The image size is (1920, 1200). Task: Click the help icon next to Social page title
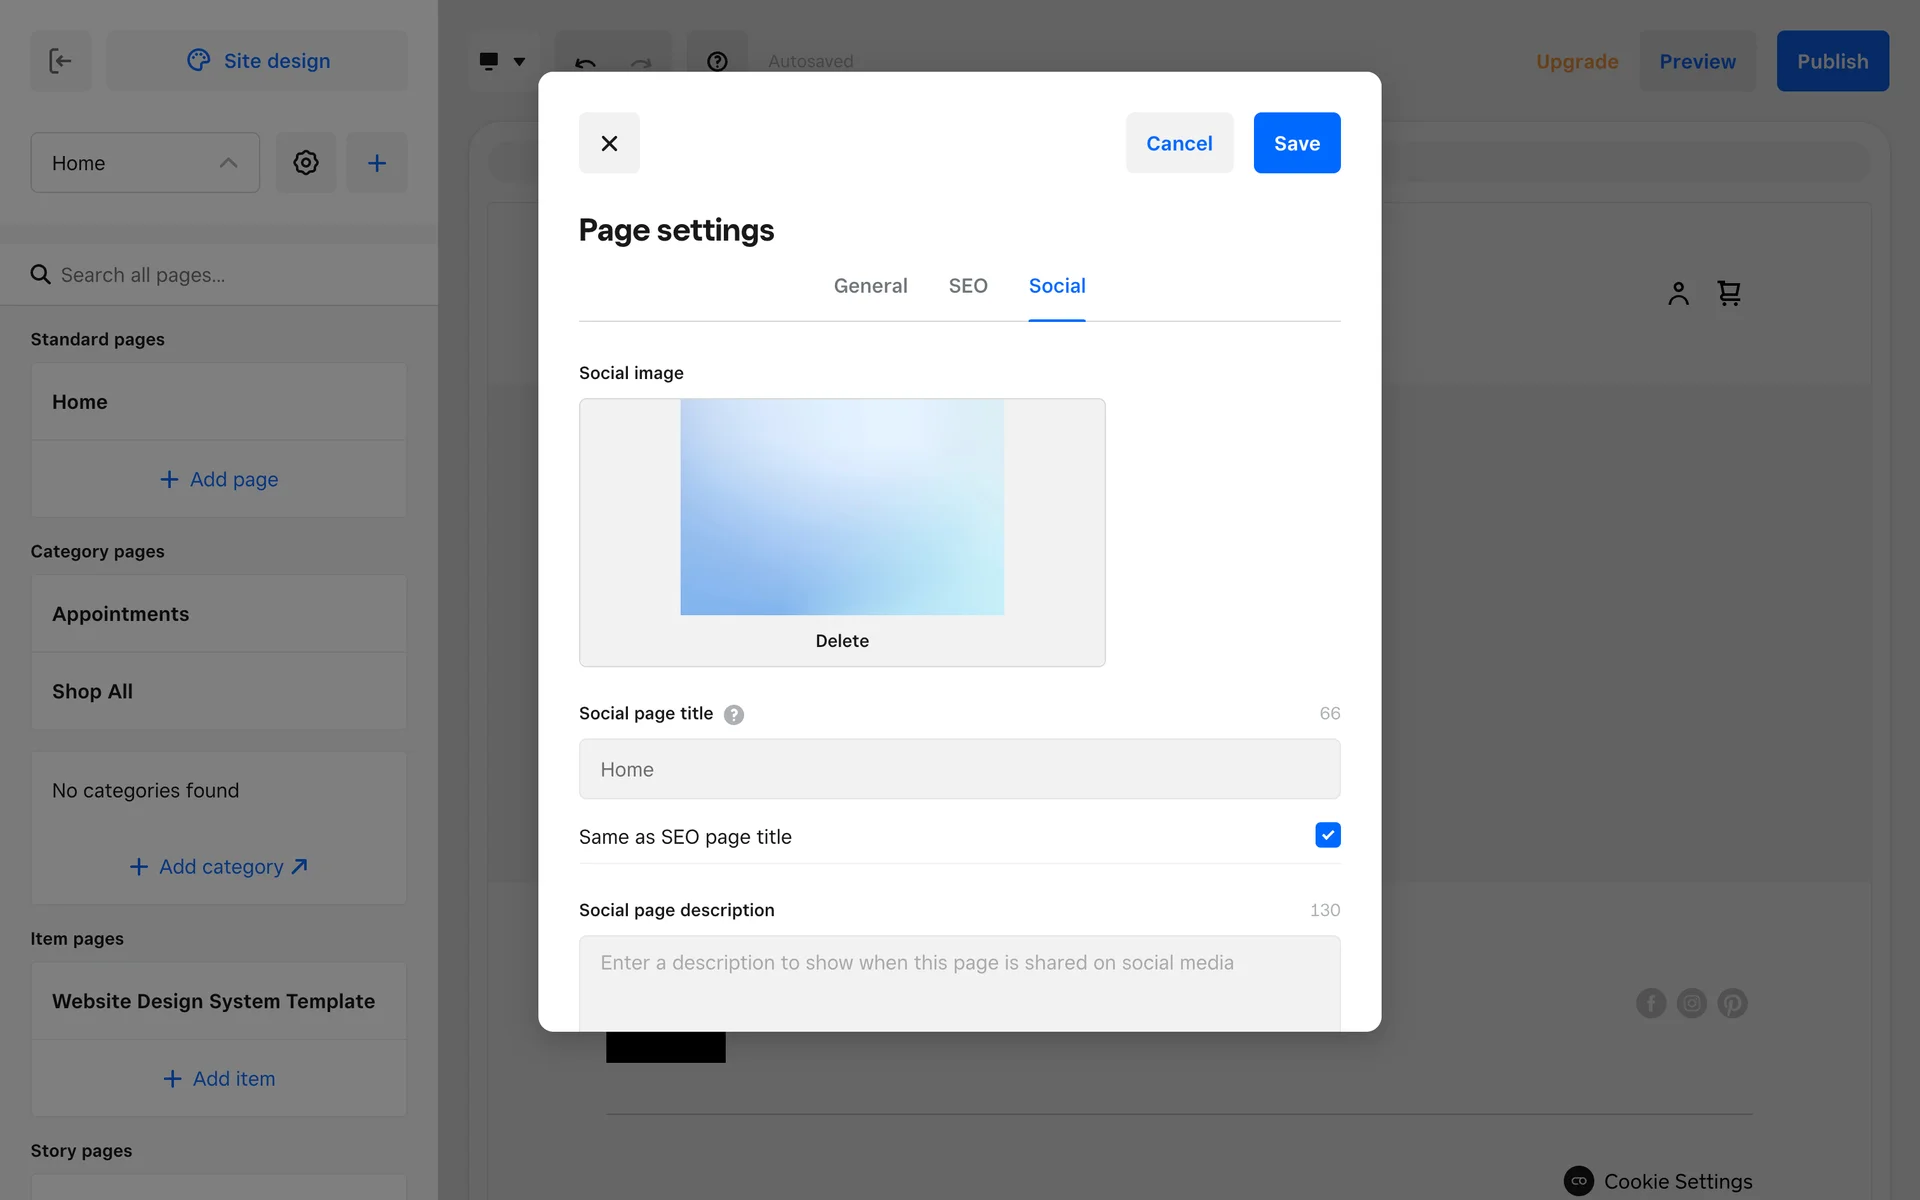(734, 714)
